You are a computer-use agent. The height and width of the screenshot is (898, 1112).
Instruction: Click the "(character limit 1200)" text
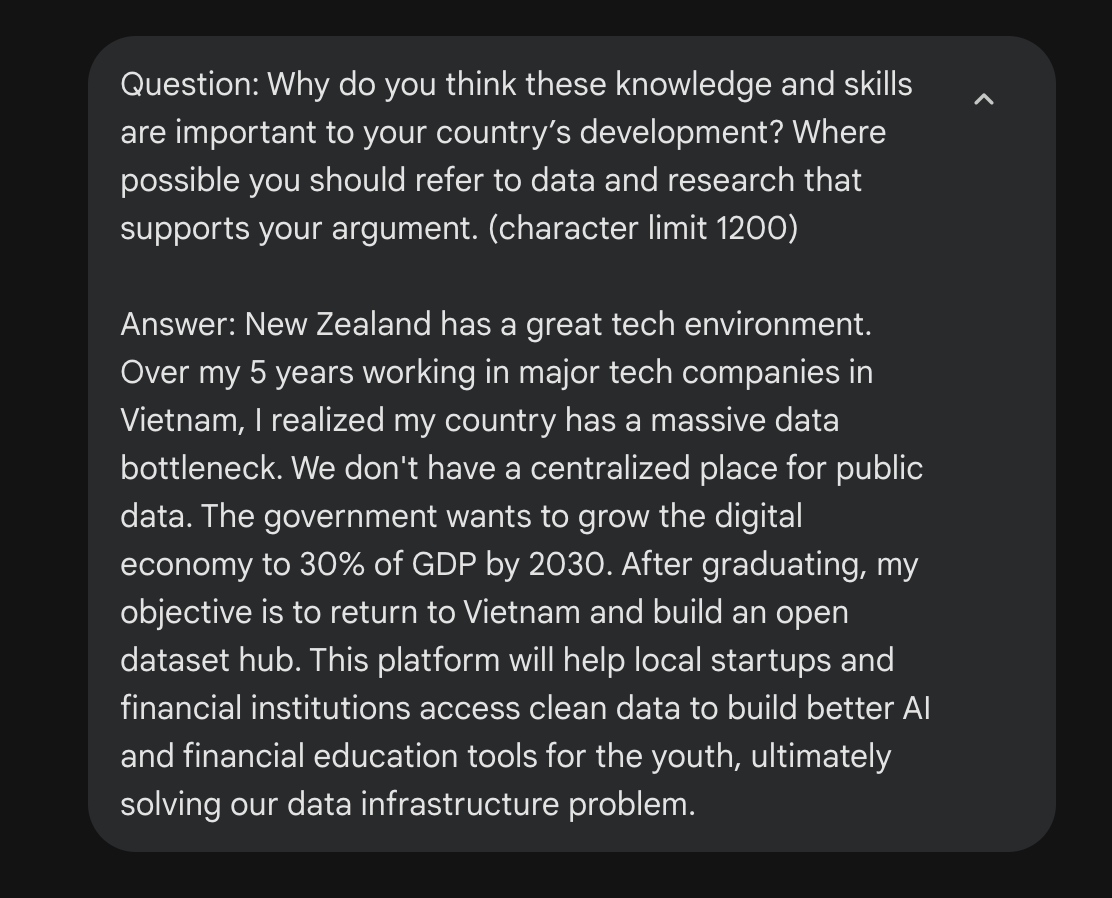(643, 229)
